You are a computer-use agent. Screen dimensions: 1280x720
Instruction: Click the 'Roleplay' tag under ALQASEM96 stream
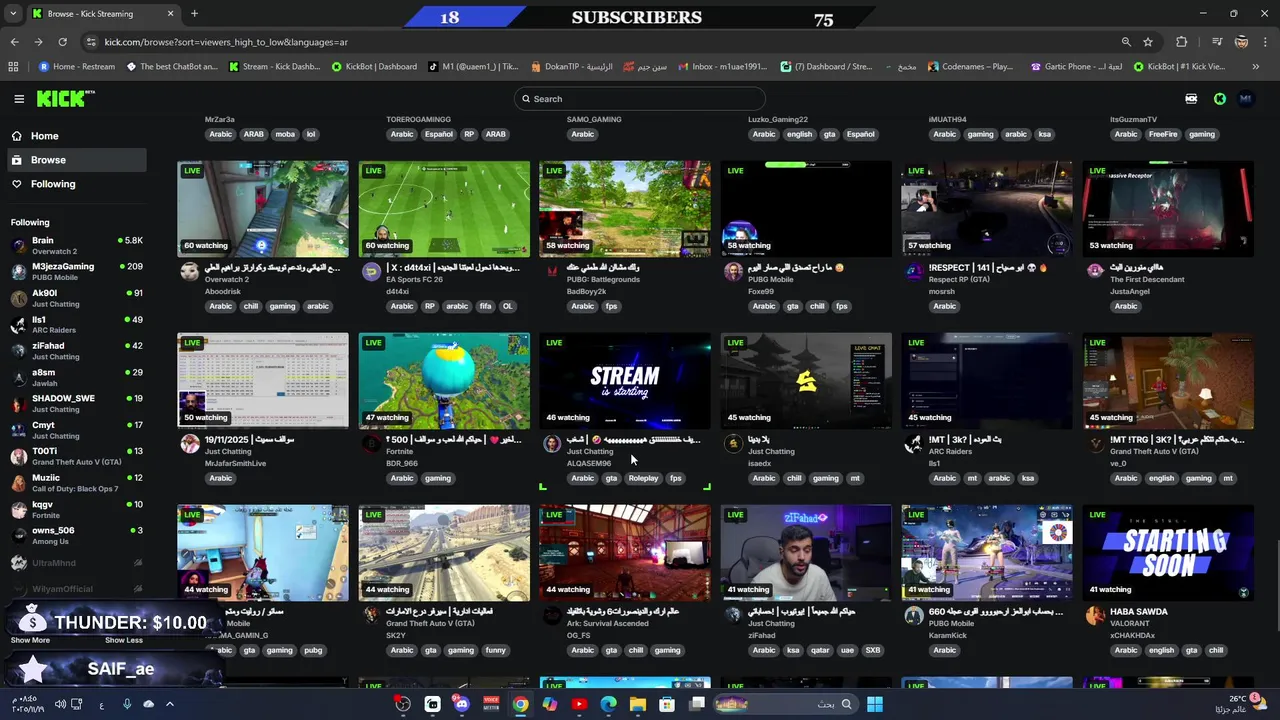(643, 478)
